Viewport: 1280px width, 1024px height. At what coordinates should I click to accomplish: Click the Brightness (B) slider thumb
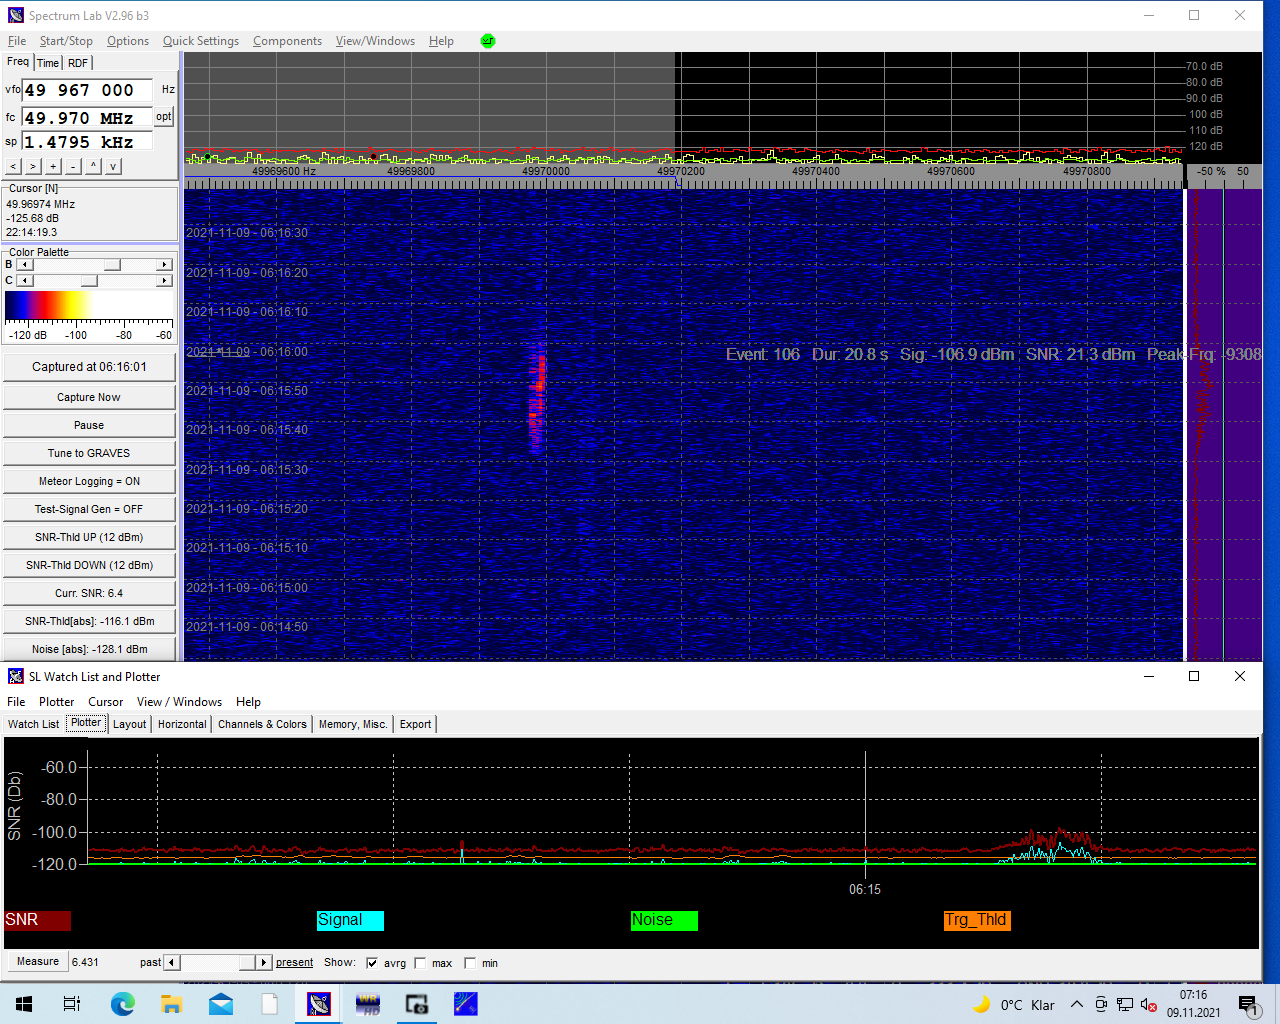coord(113,265)
